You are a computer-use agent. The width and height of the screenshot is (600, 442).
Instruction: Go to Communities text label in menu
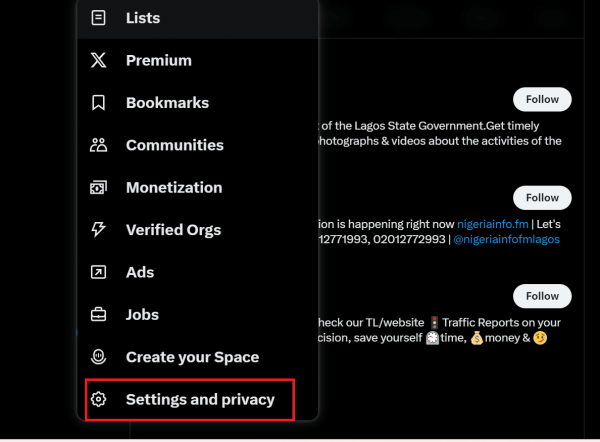click(174, 145)
